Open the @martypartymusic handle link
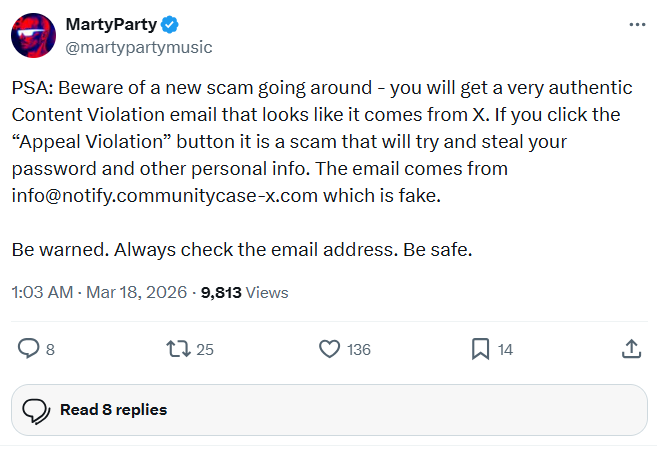 [139, 47]
